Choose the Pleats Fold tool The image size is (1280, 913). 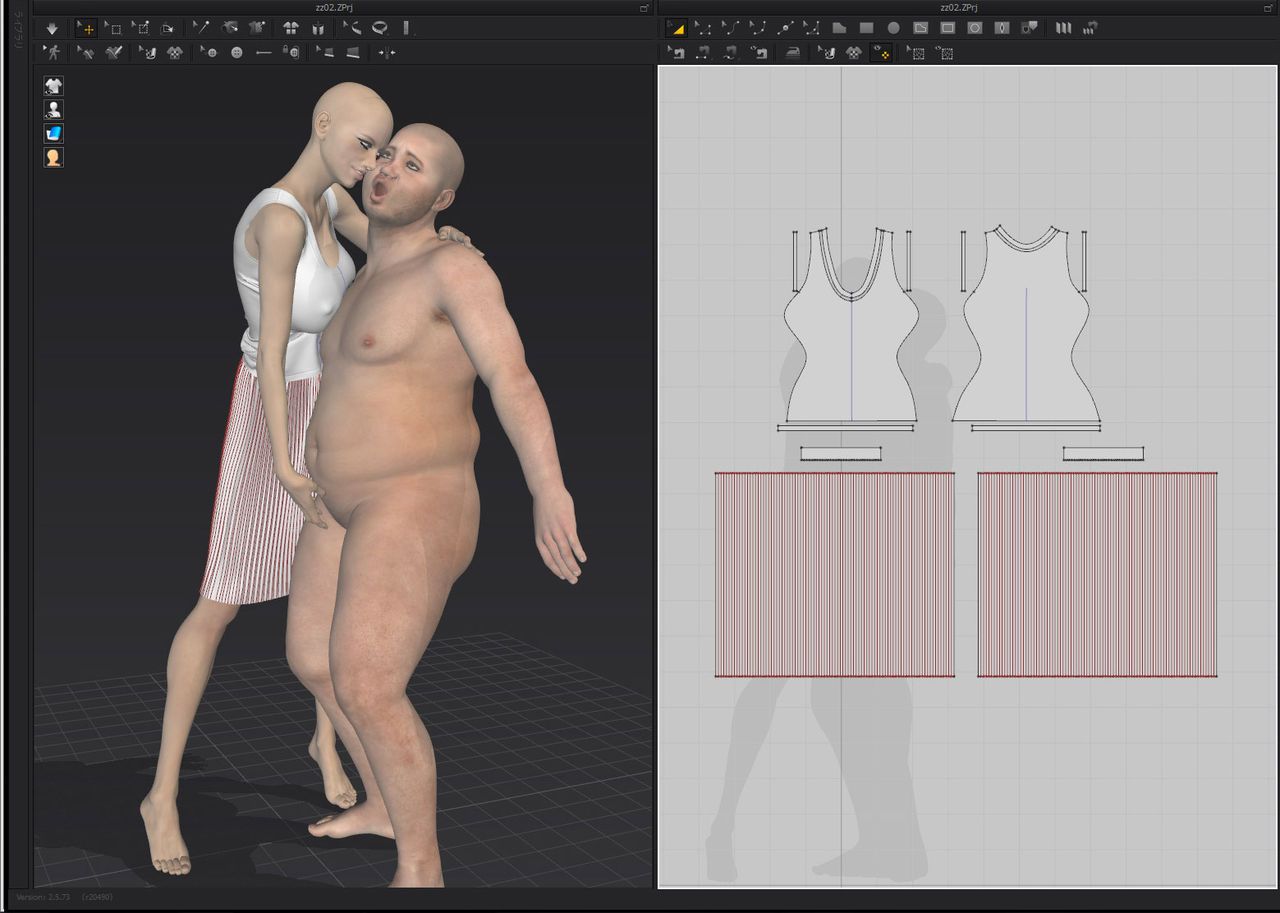click(x=1063, y=28)
